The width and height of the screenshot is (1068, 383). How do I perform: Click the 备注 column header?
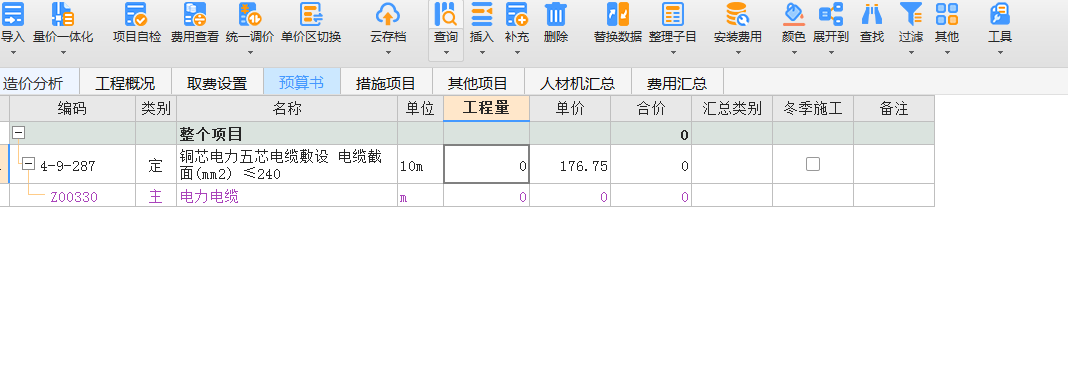894,108
